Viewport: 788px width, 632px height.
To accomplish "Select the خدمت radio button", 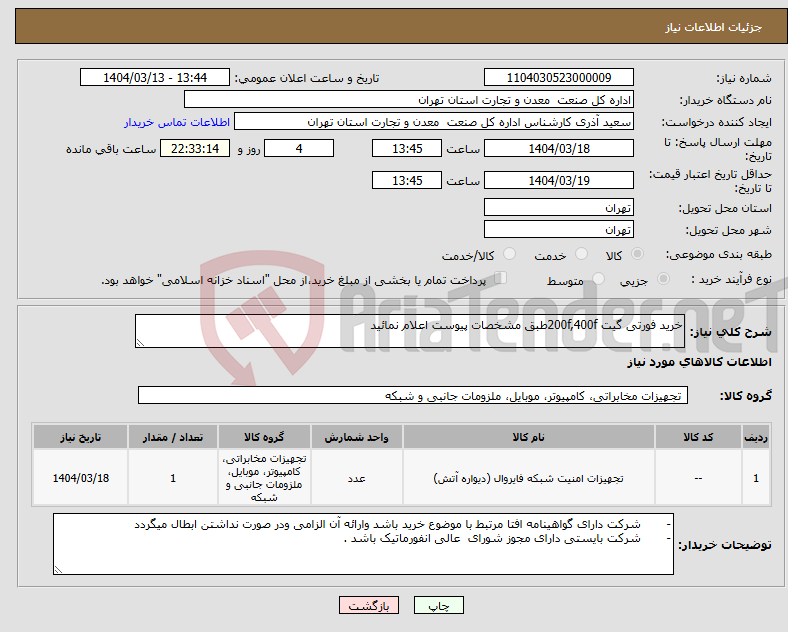I will click(581, 254).
